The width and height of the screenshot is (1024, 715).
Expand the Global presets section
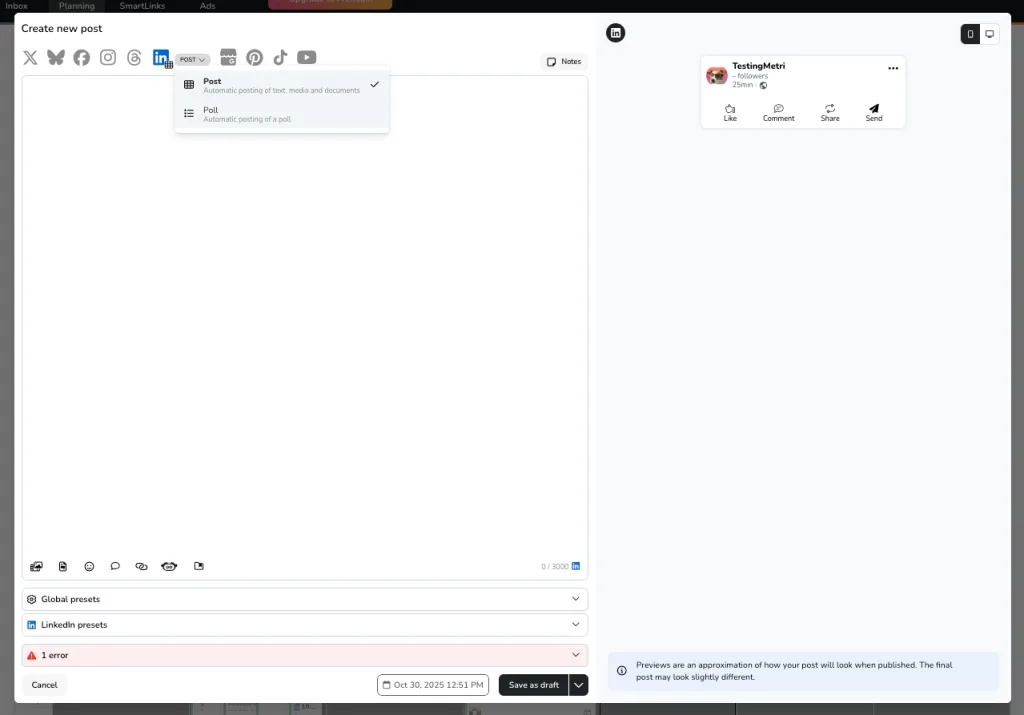304,599
